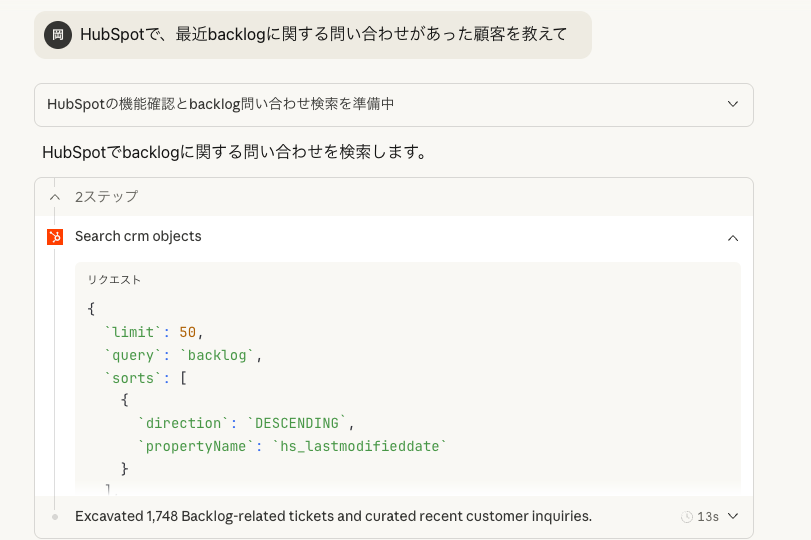Click the 13s duration label
This screenshot has height=540, width=811.
(708, 517)
